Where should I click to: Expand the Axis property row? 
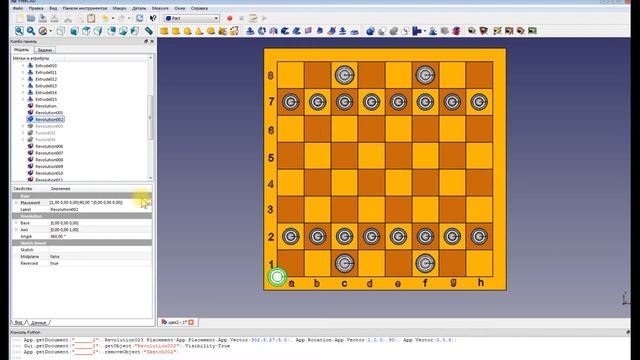coord(16,230)
